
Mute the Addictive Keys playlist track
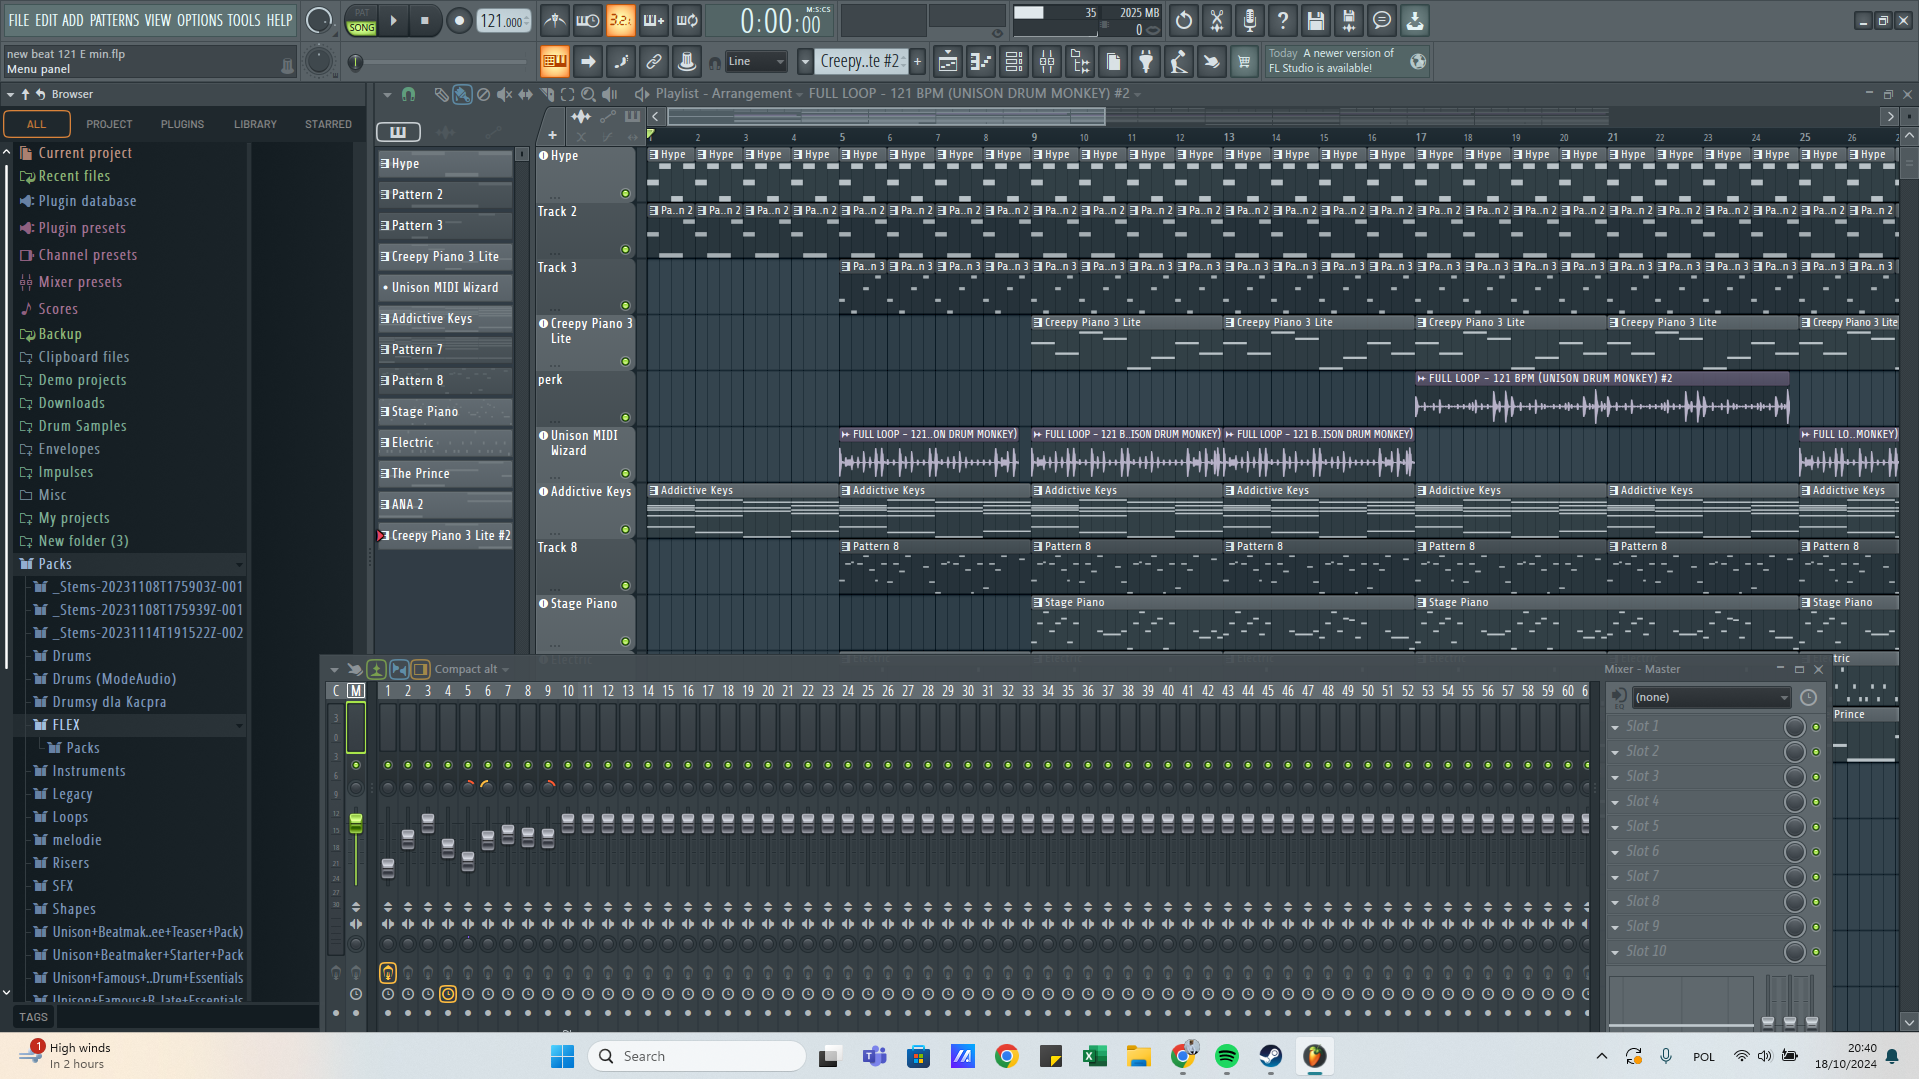[x=625, y=530]
